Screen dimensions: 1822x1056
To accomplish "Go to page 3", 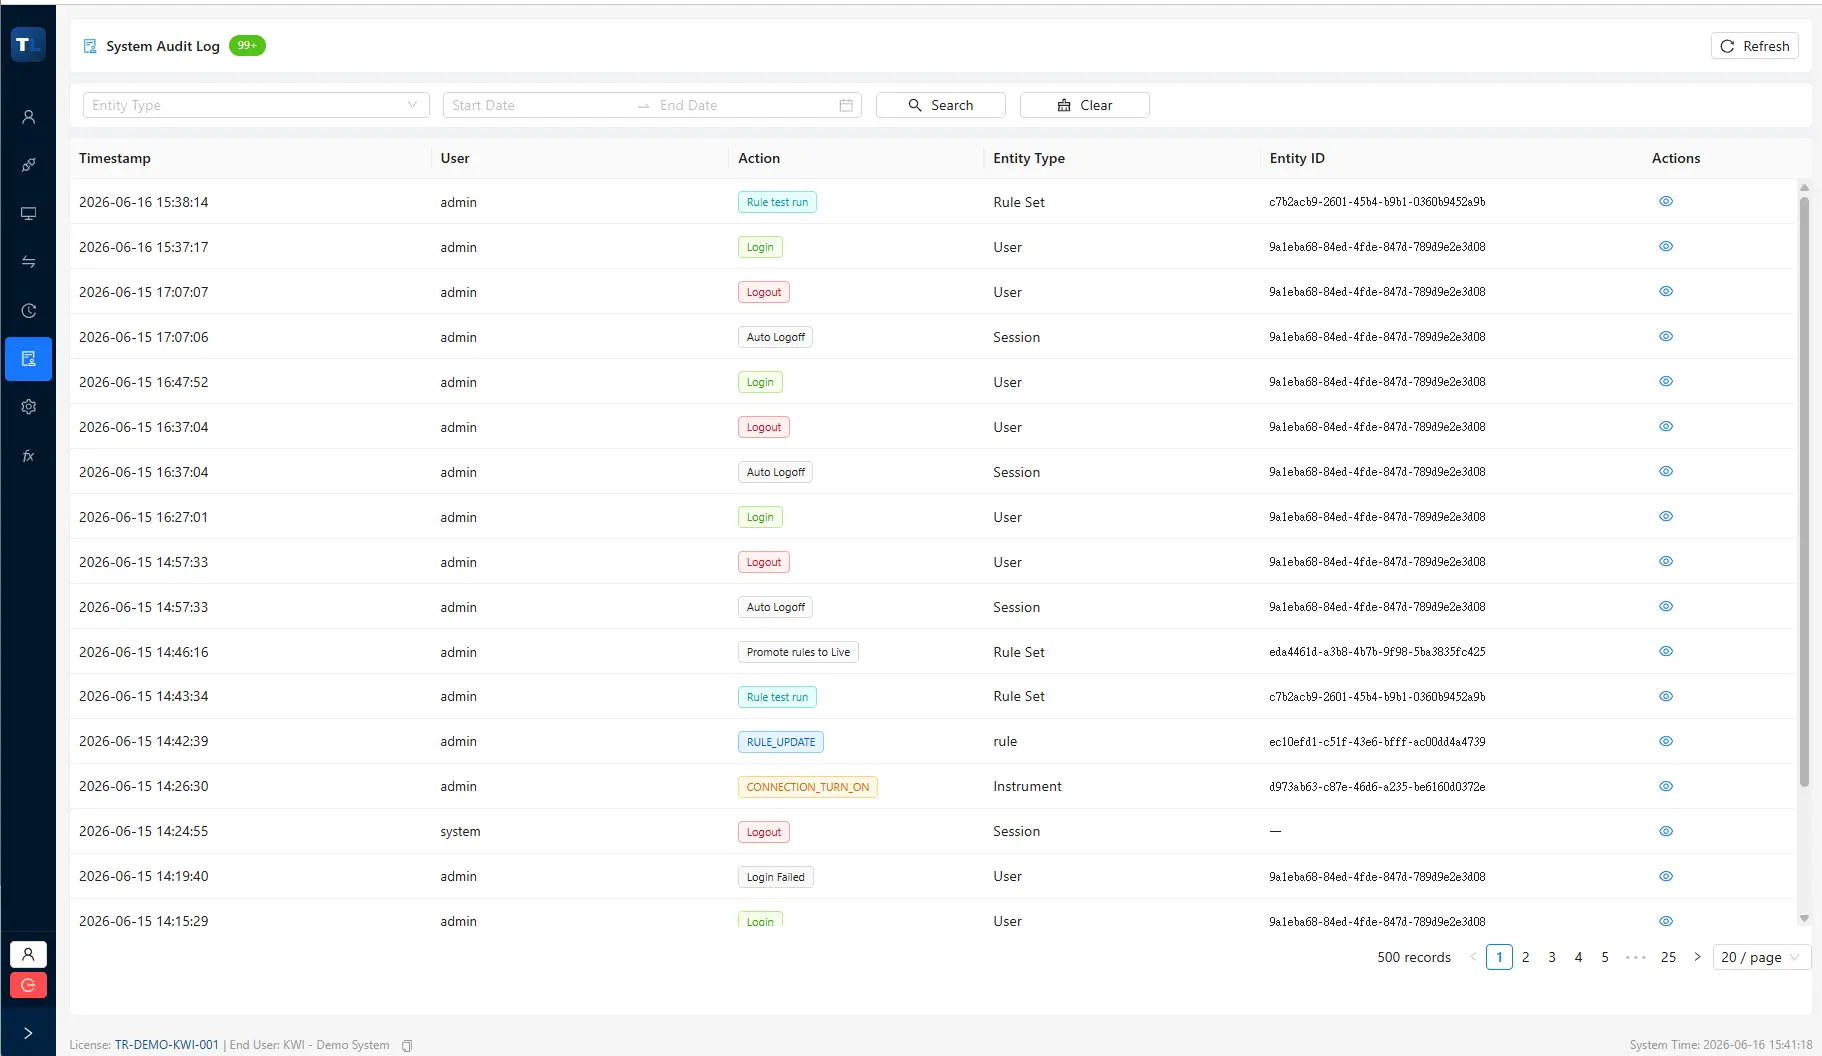I will 1552,957.
